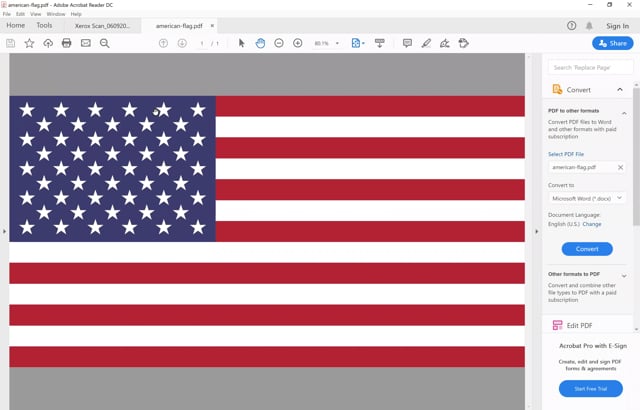This screenshot has width=640, height=410.
Task: Activate the Hand pan tool
Action: 260,43
